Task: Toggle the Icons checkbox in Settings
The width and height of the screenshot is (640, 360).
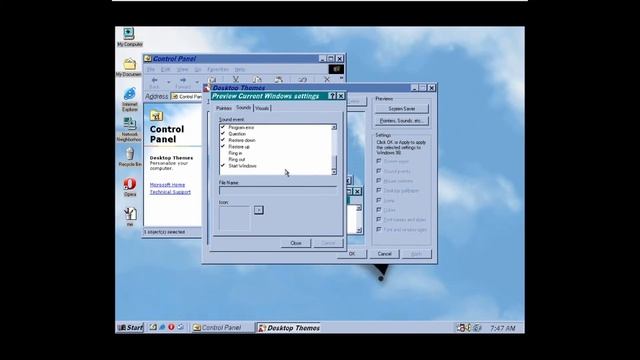Action: (379, 200)
